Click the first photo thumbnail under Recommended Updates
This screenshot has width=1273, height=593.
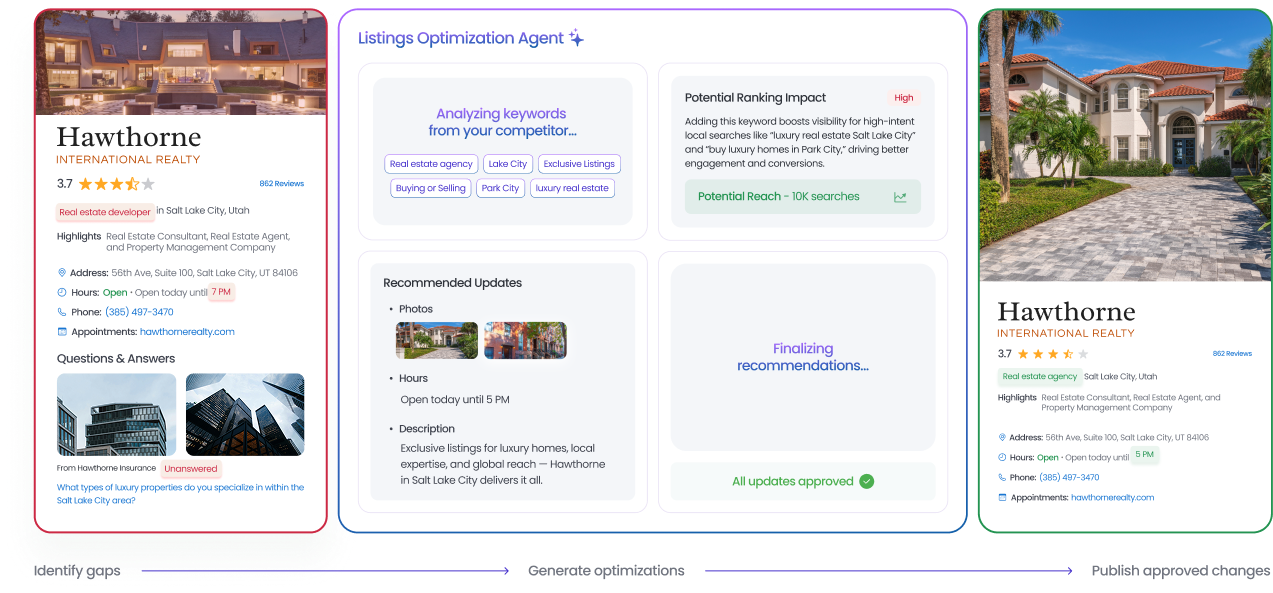(436, 340)
